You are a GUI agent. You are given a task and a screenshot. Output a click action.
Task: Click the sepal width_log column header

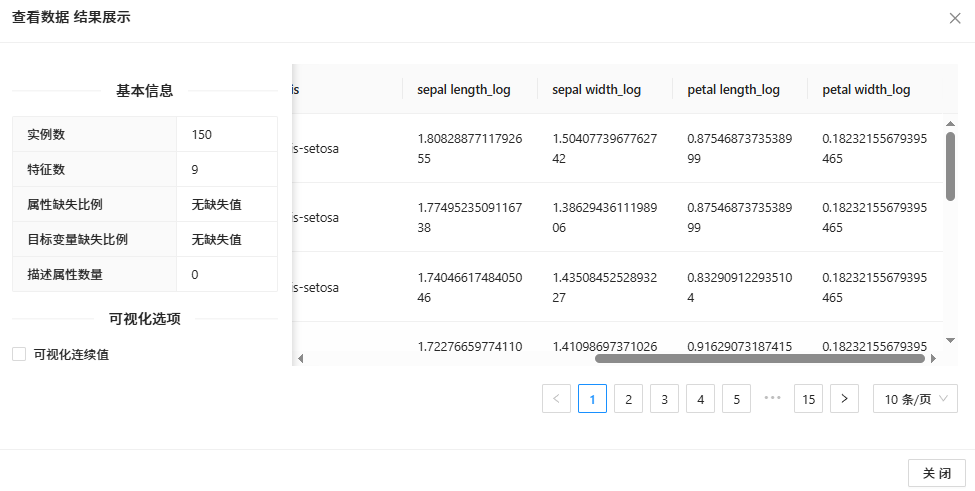pos(597,90)
